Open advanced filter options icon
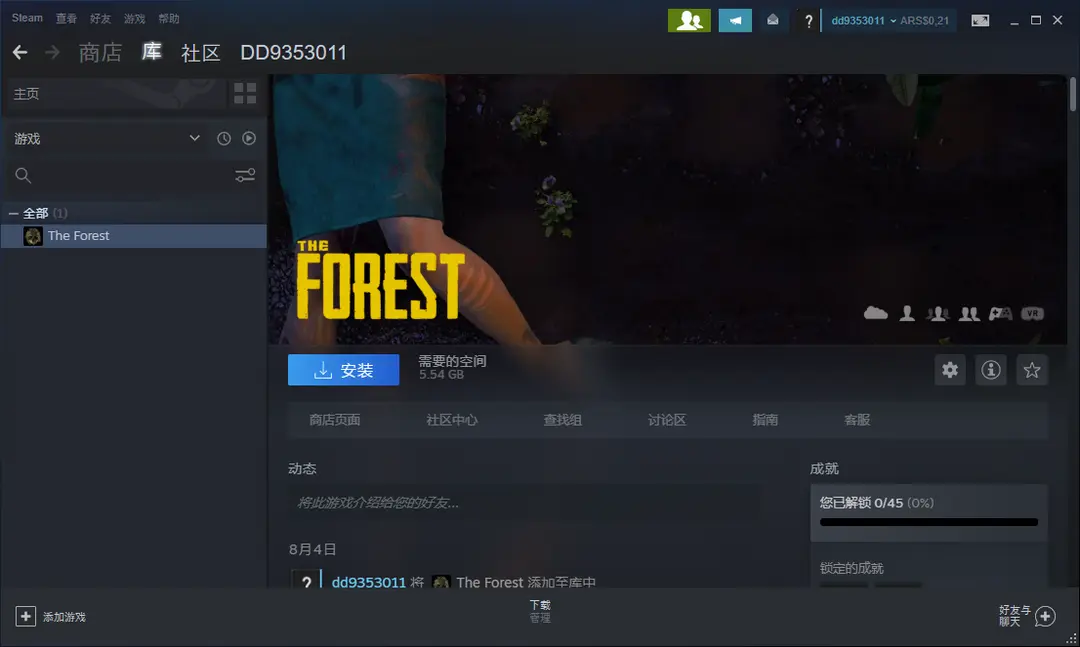This screenshot has width=1080, height=647. pos(245,176)
